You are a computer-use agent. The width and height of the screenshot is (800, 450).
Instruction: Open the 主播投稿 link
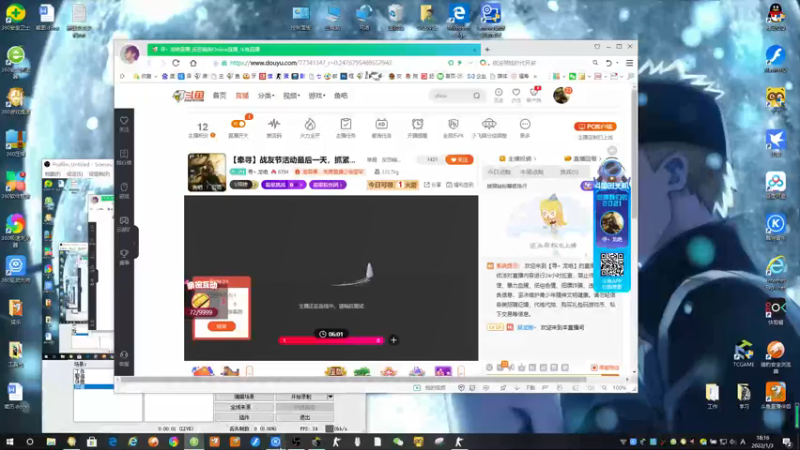coord(518,159)
